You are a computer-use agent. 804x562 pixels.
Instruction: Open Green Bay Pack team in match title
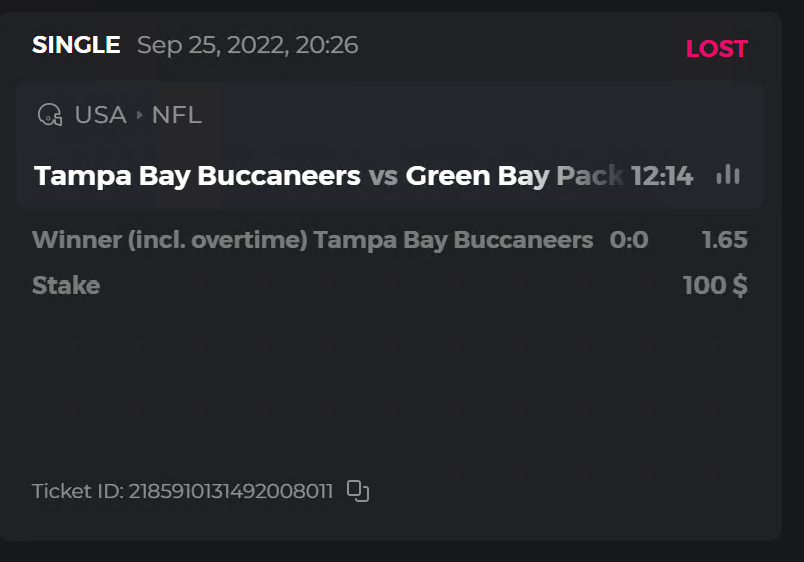pos(514,176)
